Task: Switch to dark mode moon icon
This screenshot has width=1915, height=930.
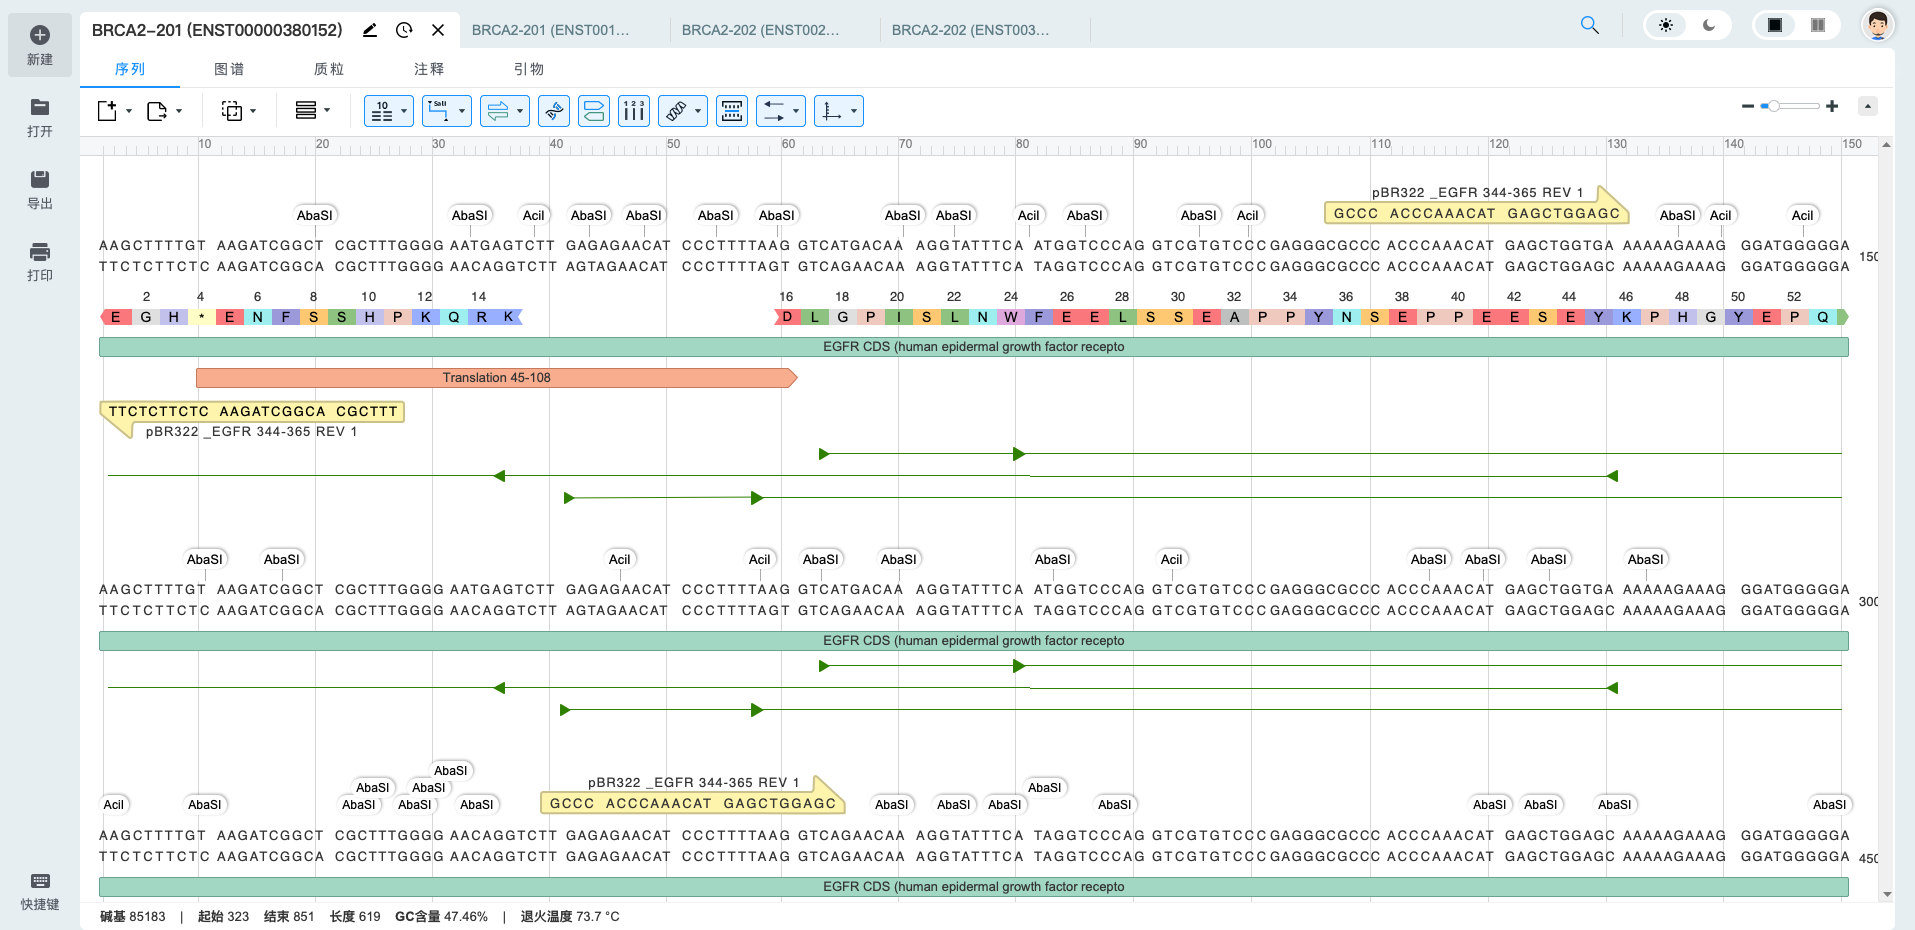Action: click(x=1709, y=25)
